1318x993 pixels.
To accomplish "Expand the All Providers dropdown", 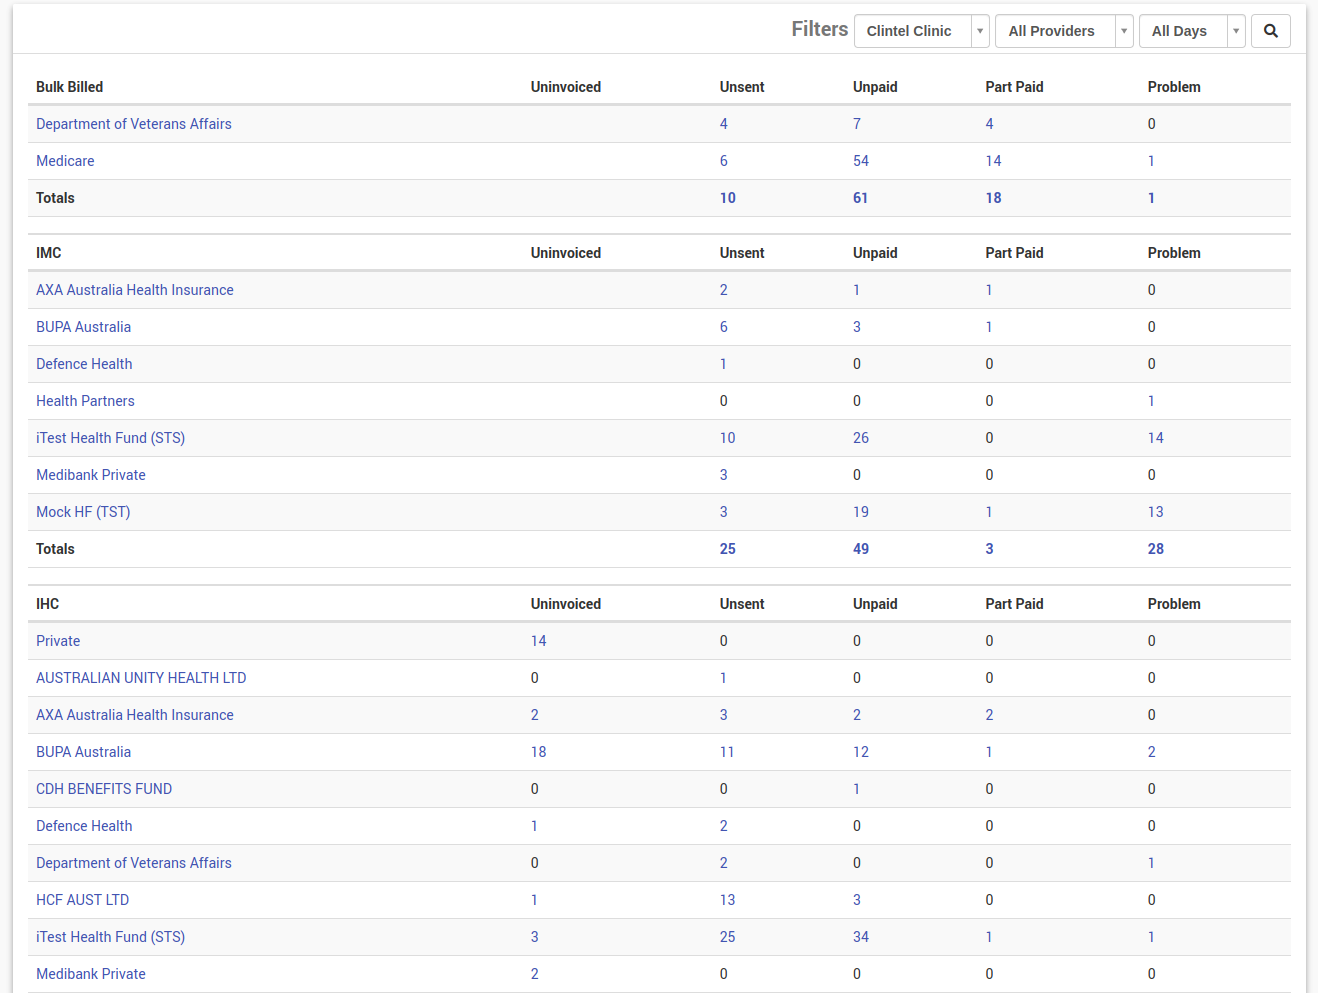I will (1064, 31).
